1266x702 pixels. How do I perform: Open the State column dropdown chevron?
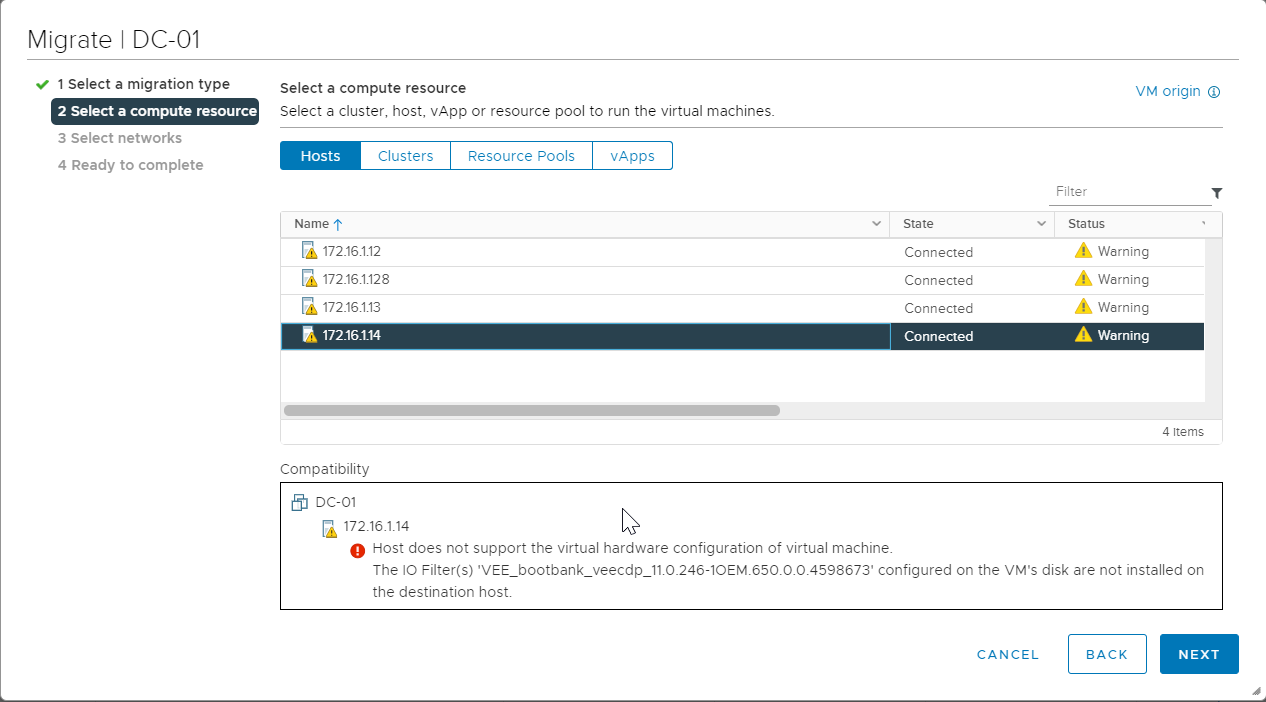click(x=1041, y=224)
